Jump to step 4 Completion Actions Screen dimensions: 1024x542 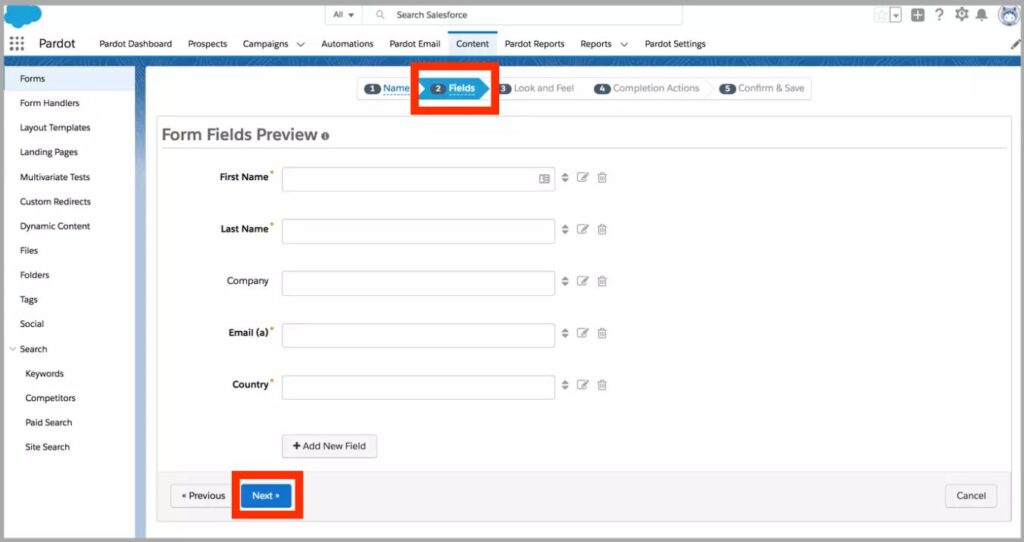[647, 88]
